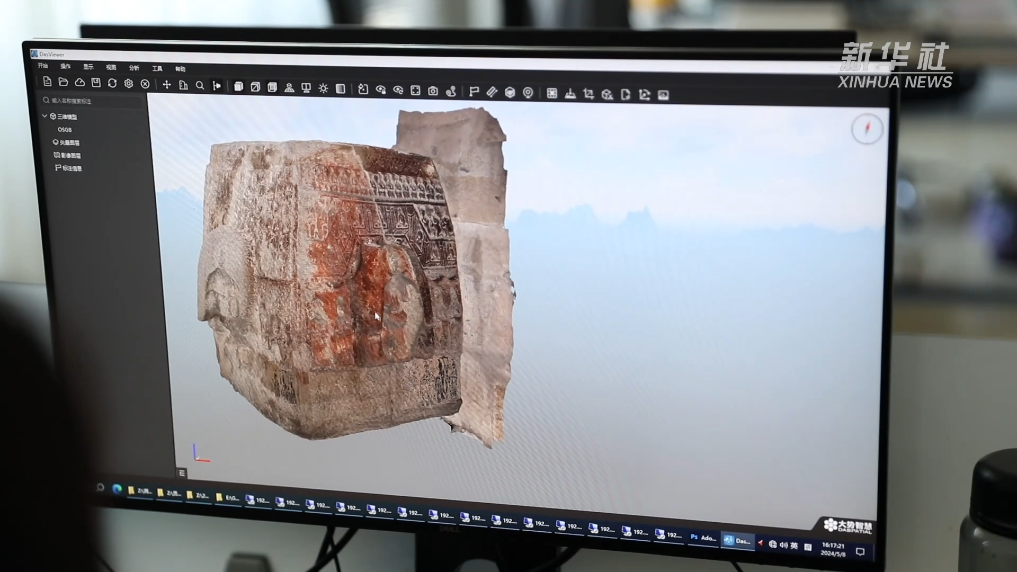The width and height of the screenshot is (1017, 572).
Task: Click the compass to reset north
Action: [867, 129]
